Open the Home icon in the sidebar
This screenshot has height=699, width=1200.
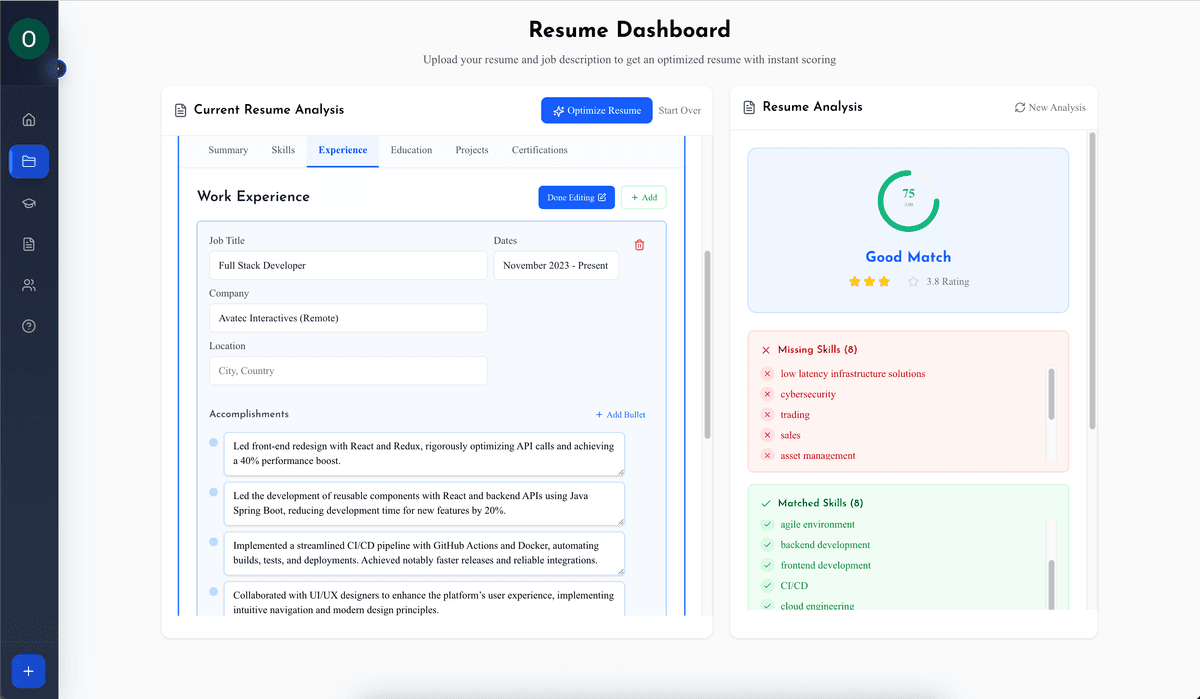pyautogui.click(x=29, y=119)
